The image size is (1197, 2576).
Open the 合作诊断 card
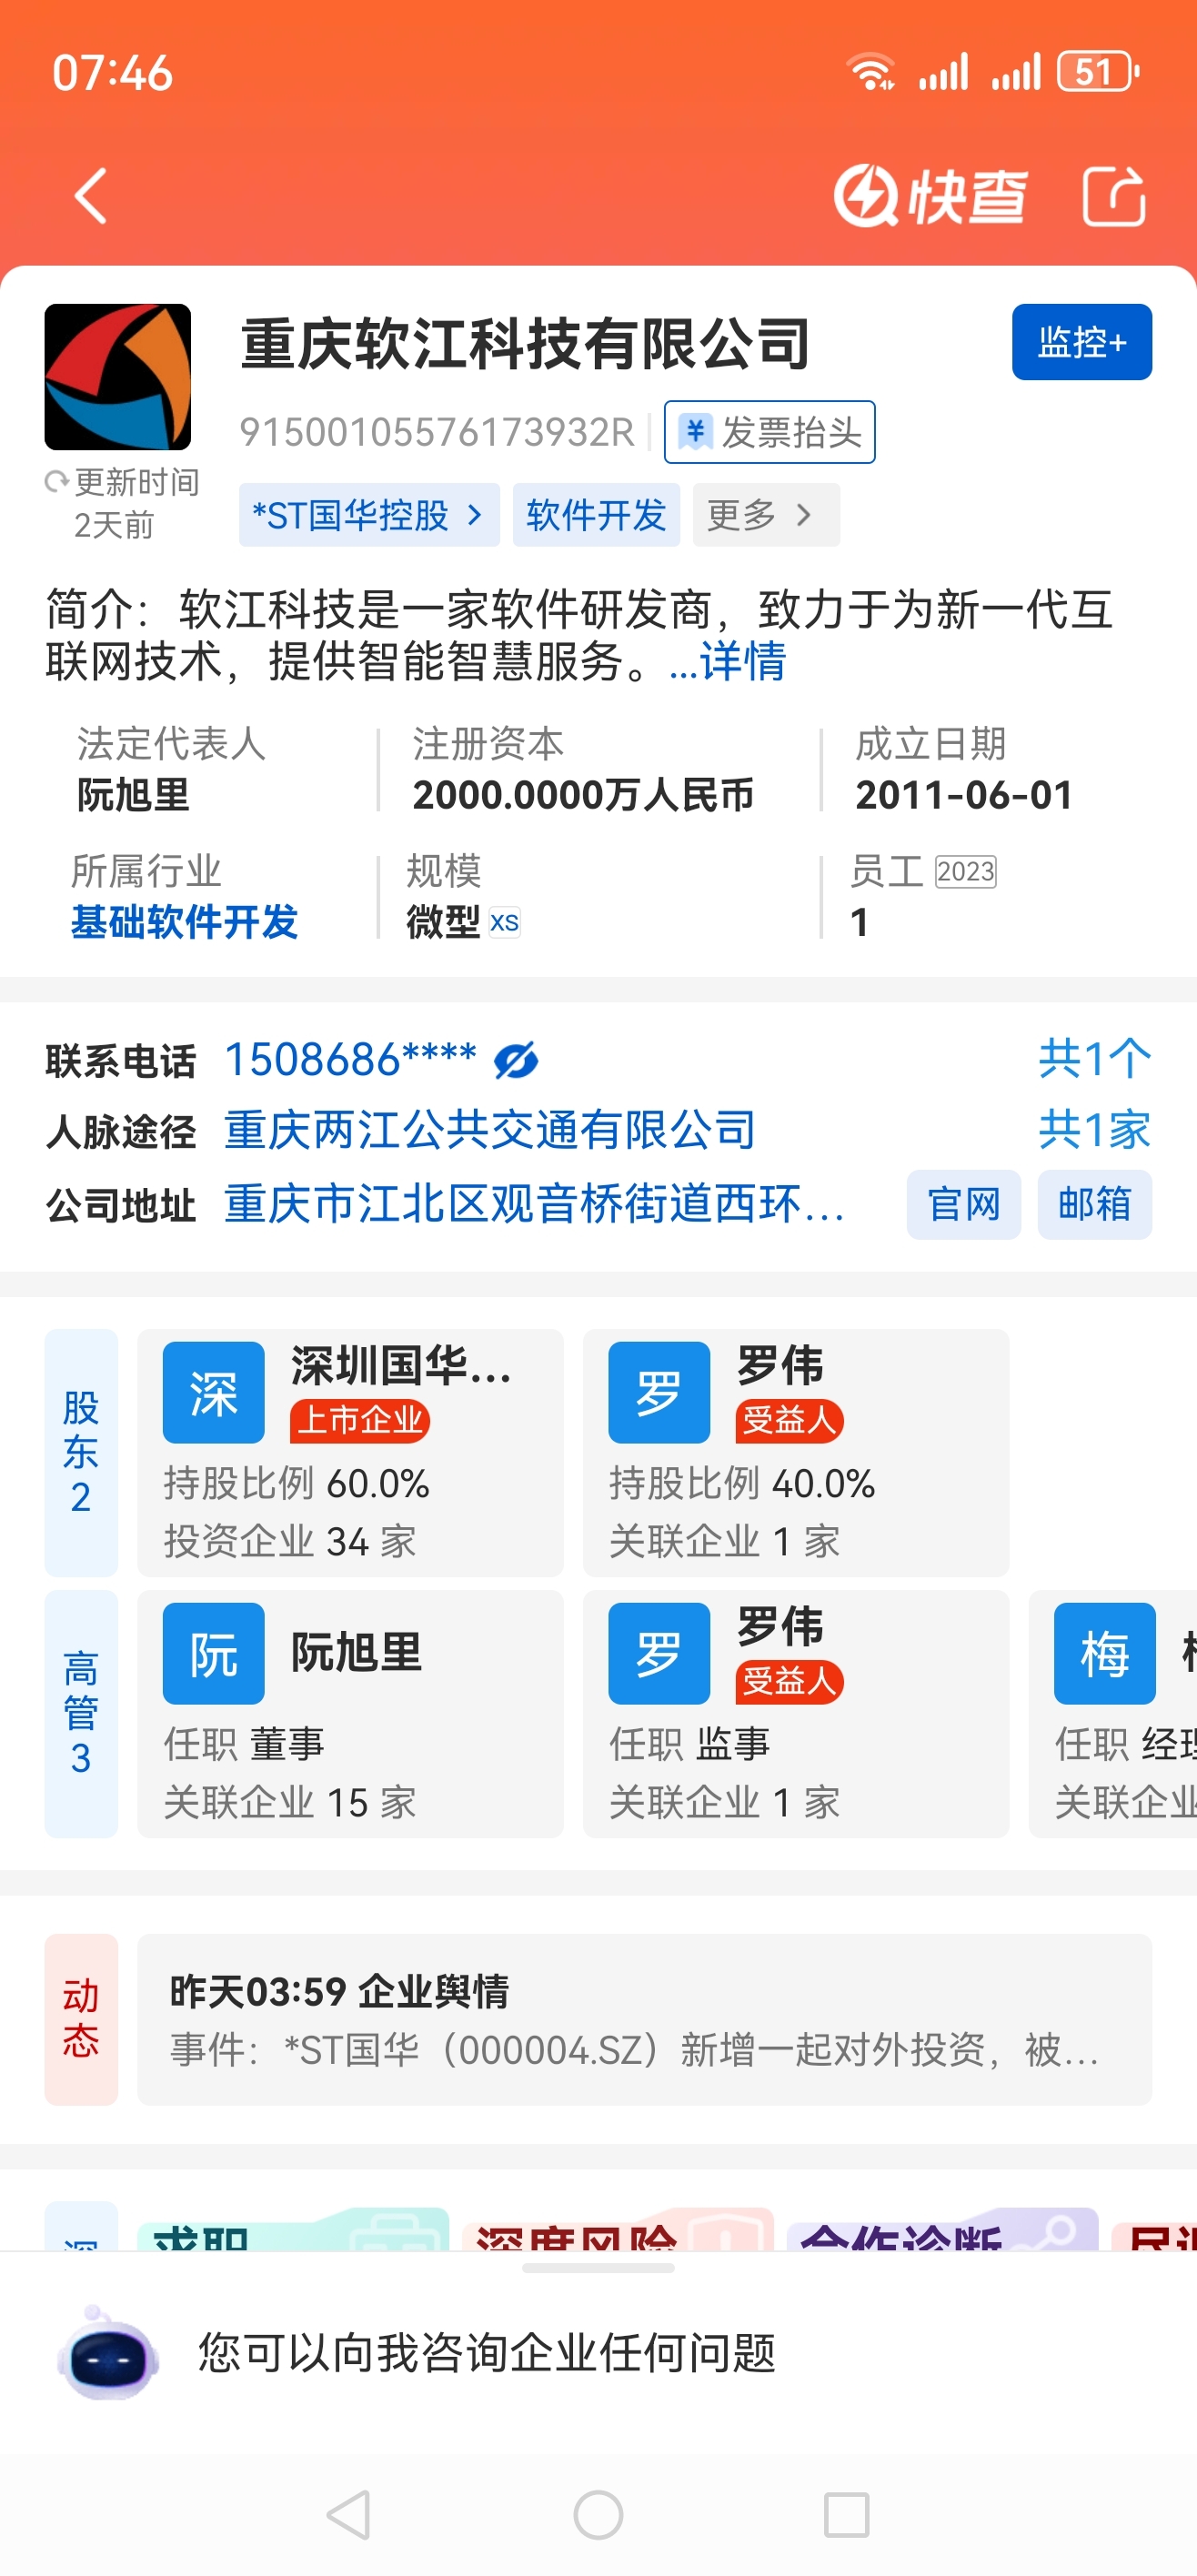coord(943,2229)
